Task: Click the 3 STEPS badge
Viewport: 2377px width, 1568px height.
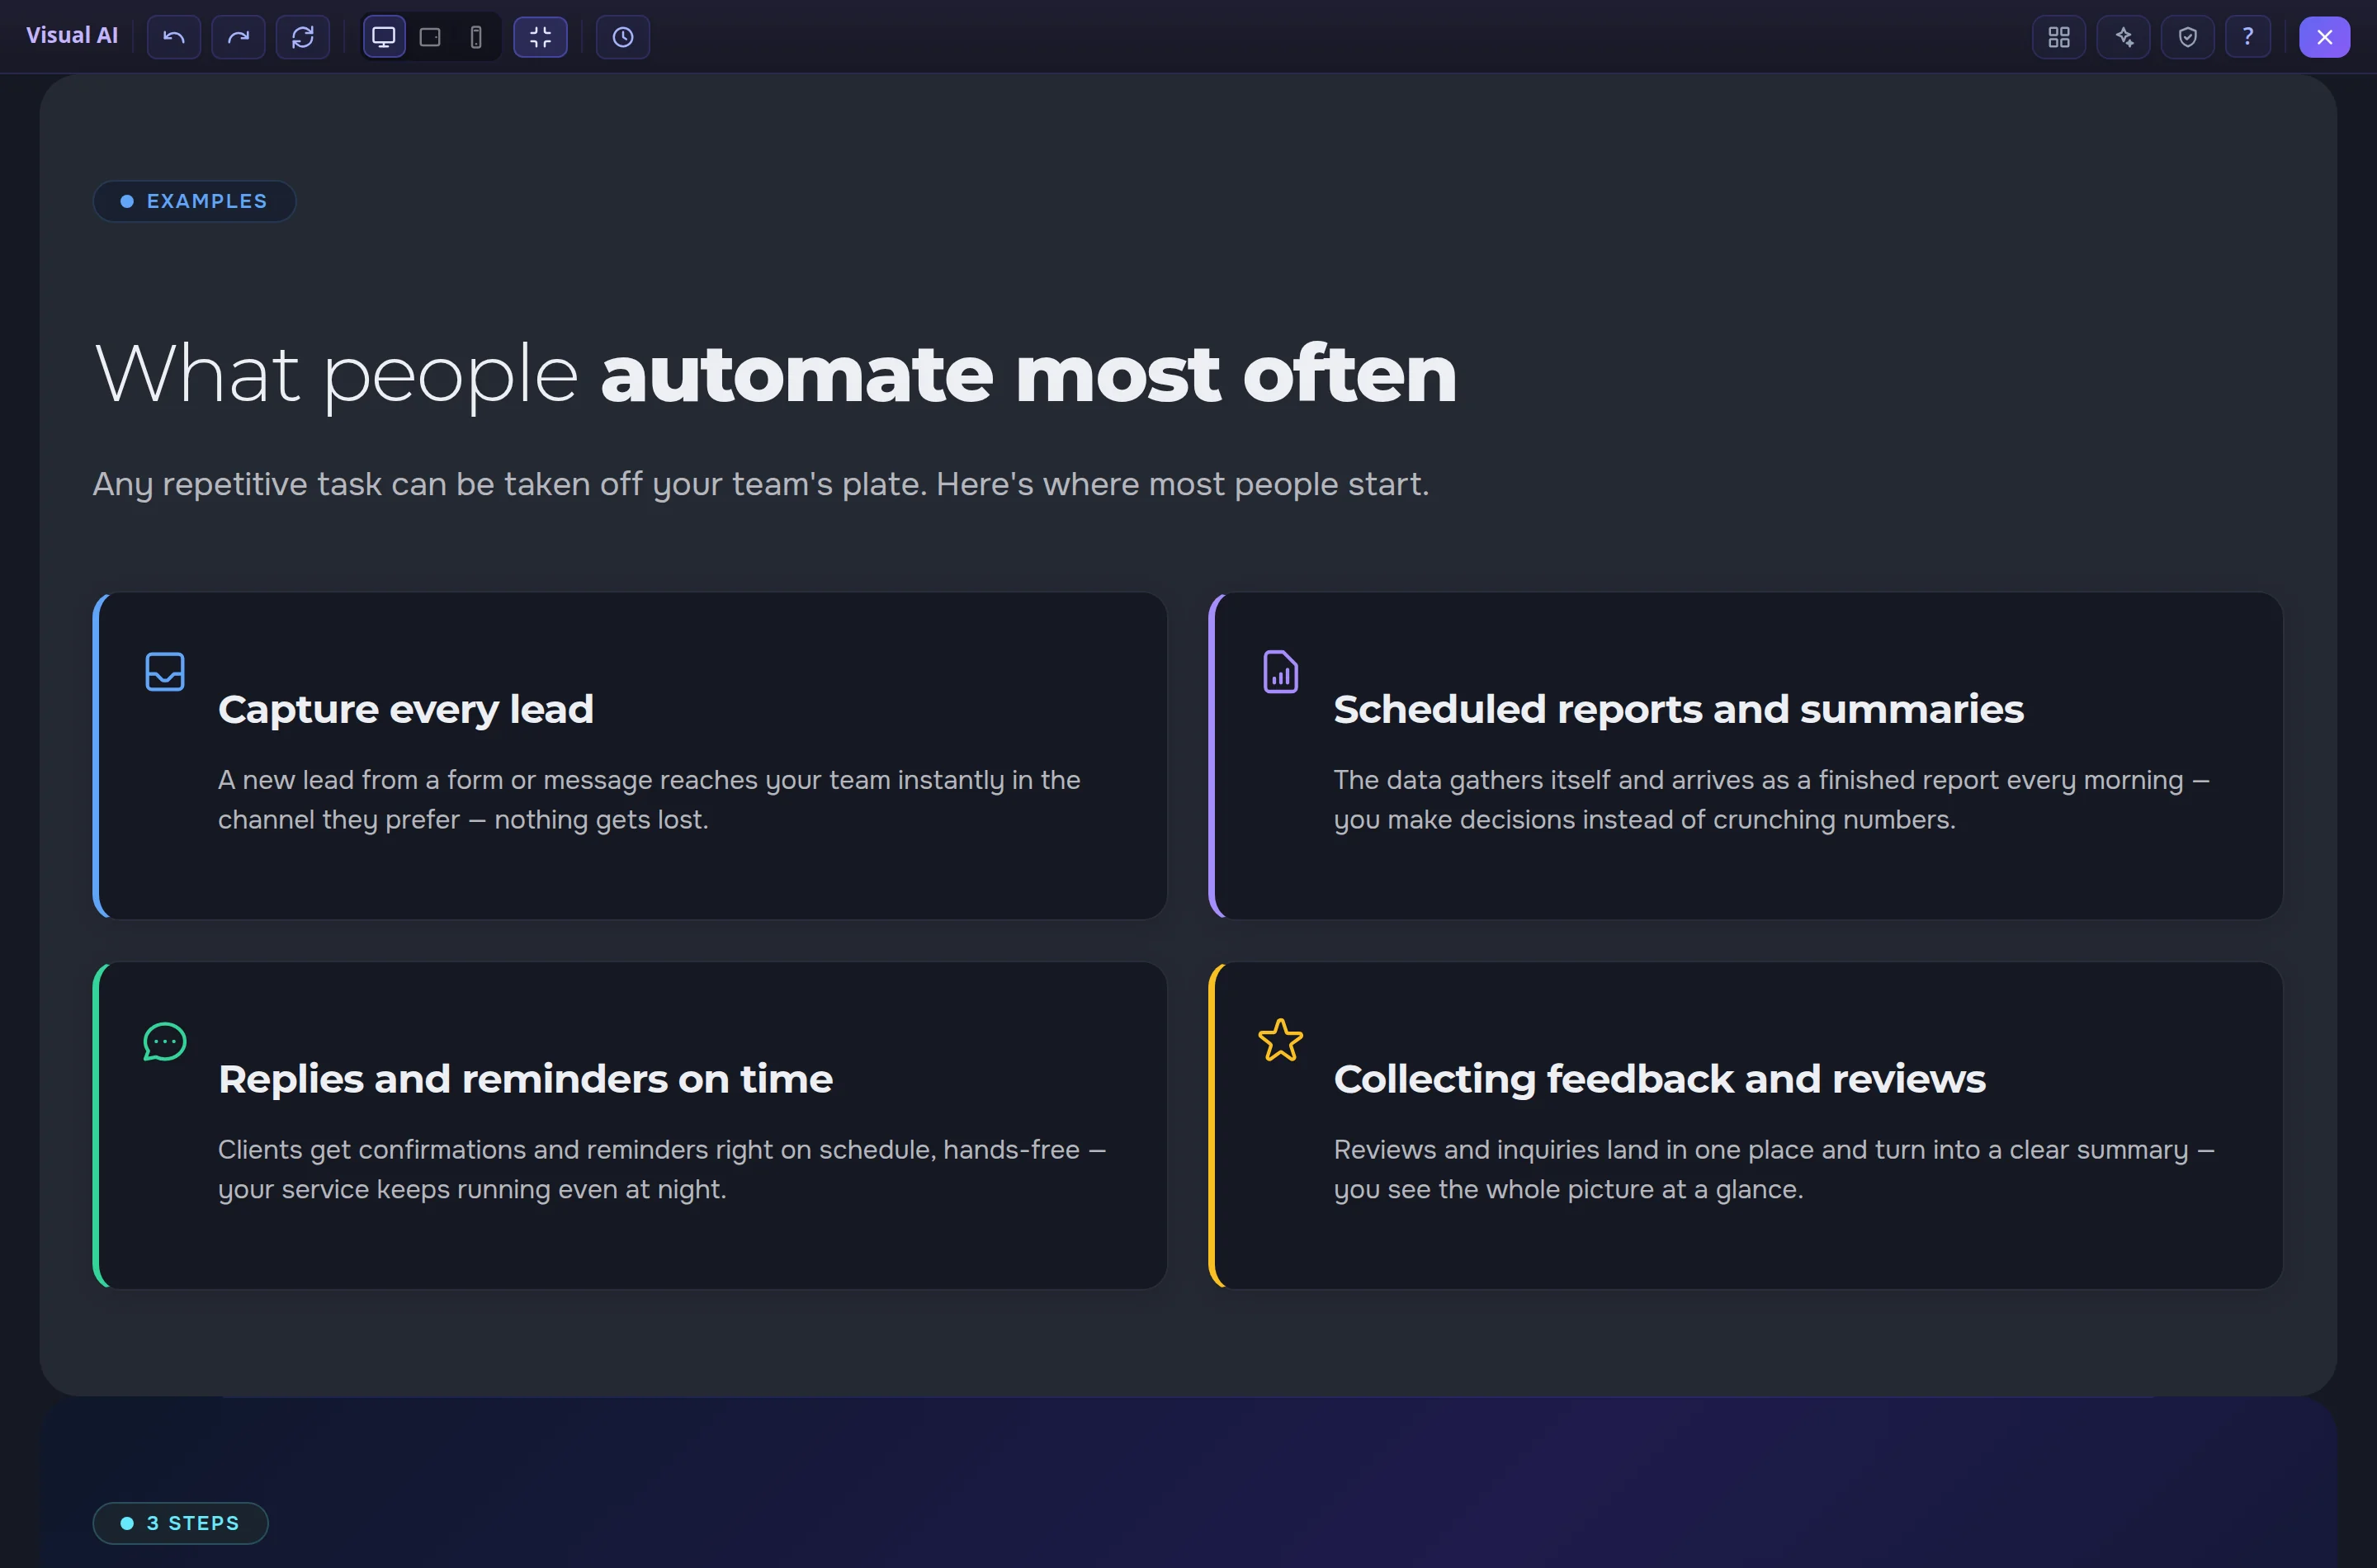Action: (181, 1523)
